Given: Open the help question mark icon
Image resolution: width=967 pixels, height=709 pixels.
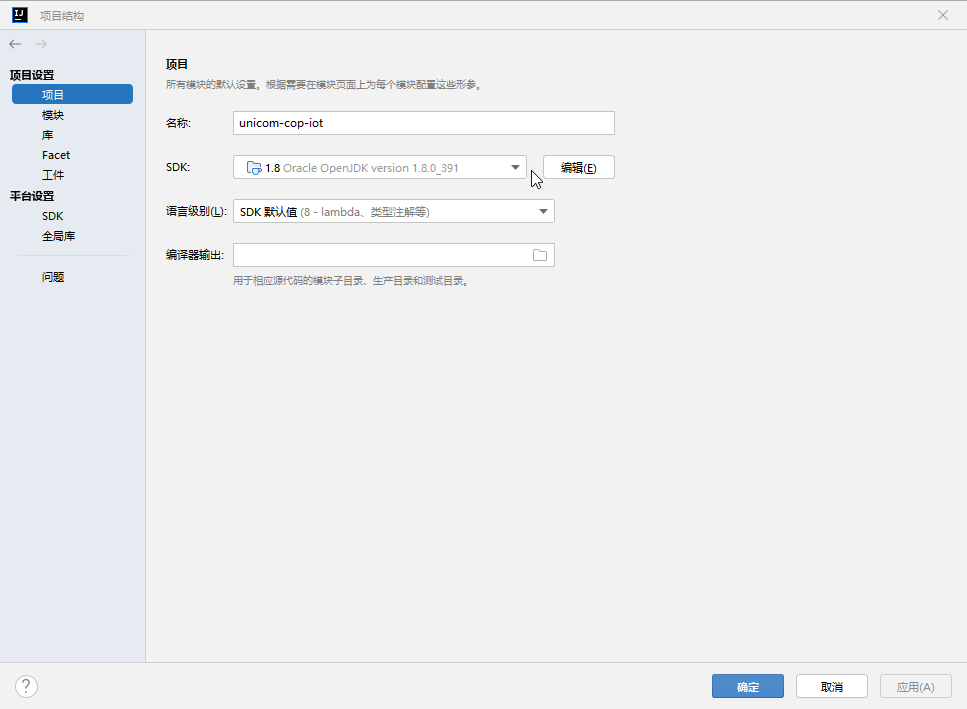Looking at the screenshot, I should [x=25, y=686].
